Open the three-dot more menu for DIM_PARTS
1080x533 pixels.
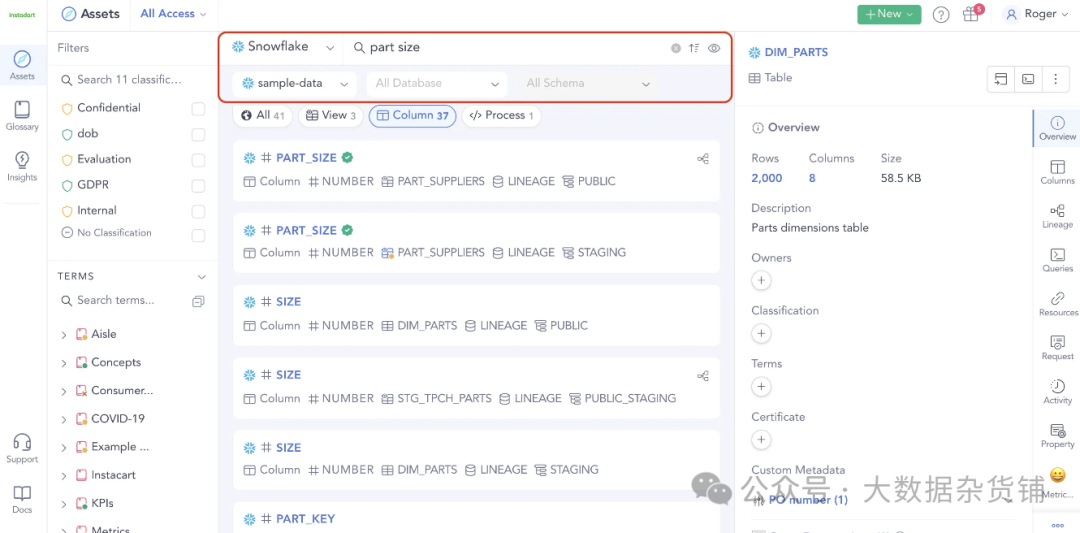(1055, 79)
